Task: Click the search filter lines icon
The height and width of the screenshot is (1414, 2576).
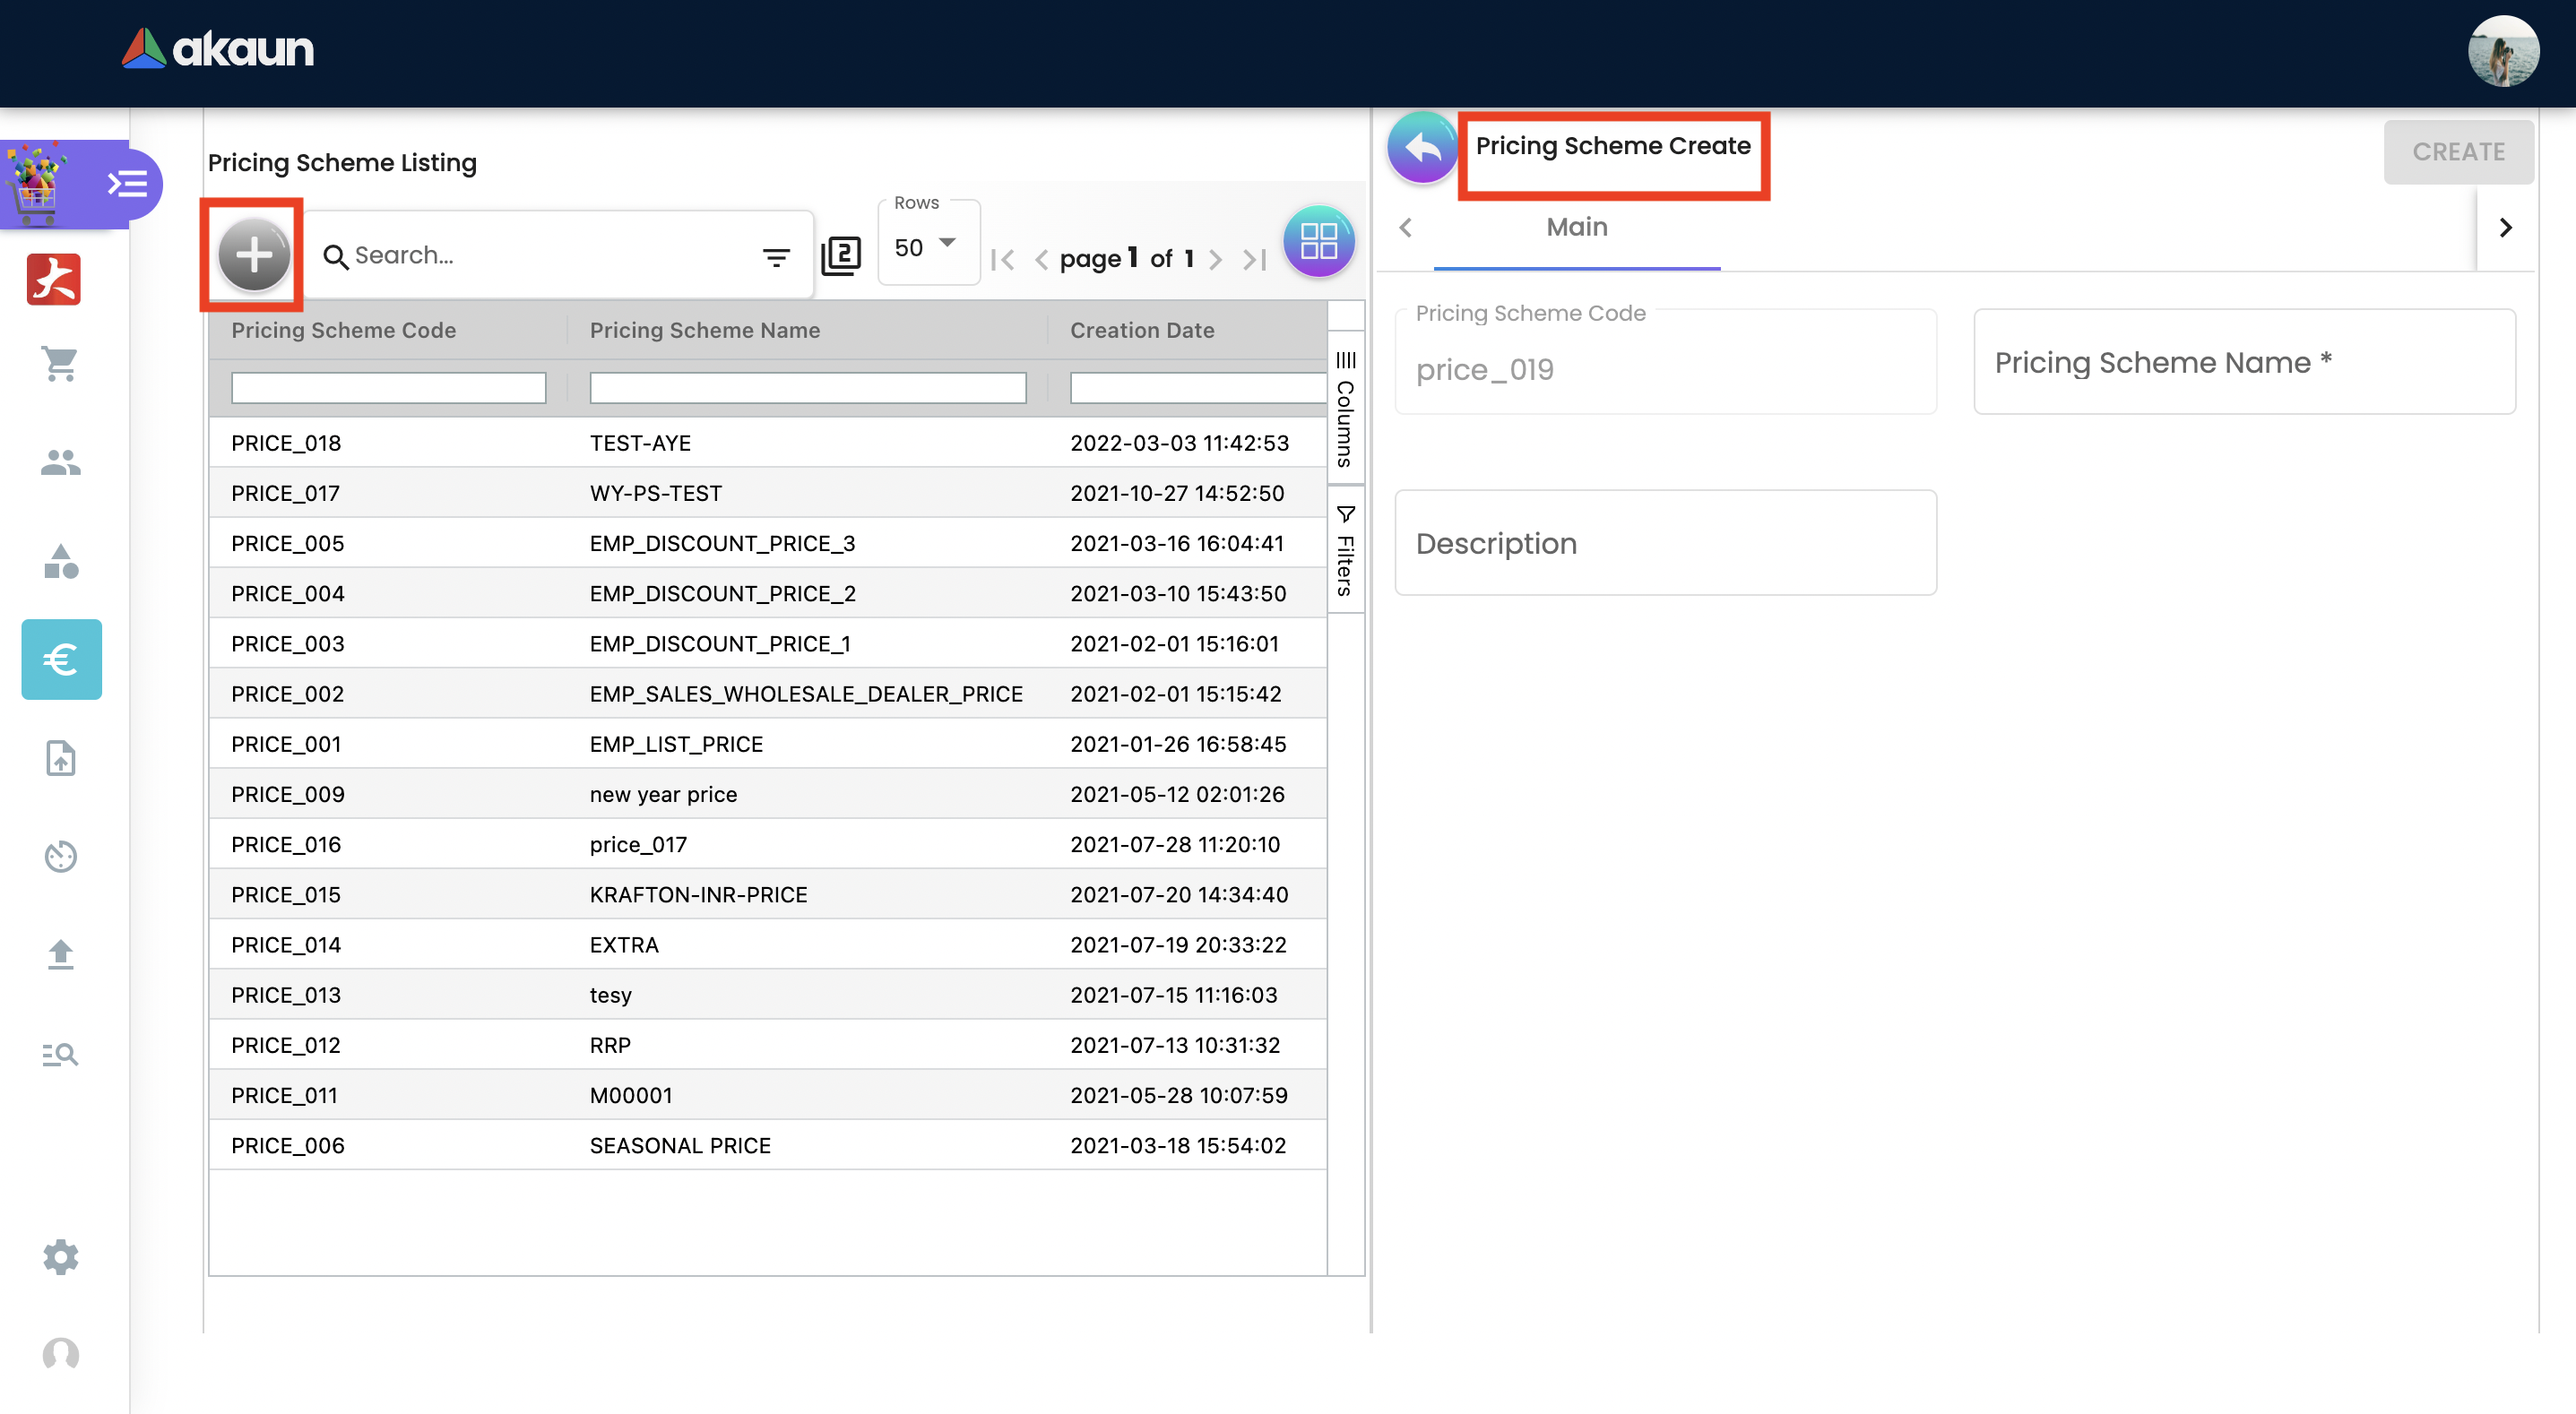Action: click(x=776, y=257)
